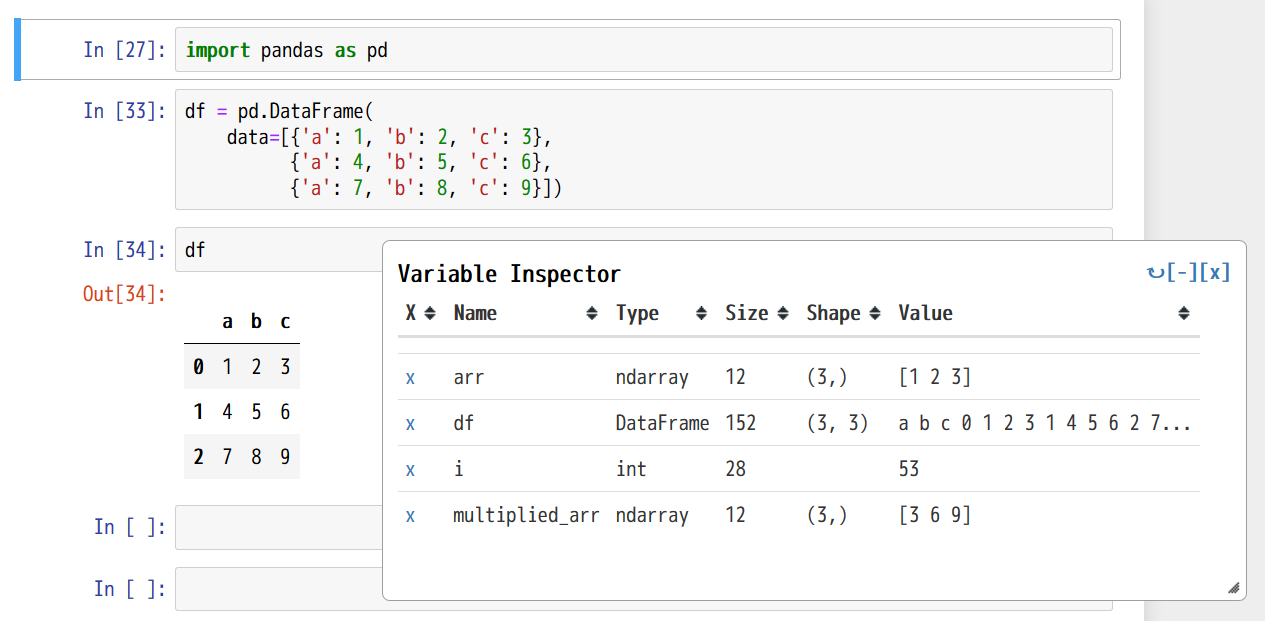
Task: Refresh the Variable Inspector list
Action: point(1155,273)
